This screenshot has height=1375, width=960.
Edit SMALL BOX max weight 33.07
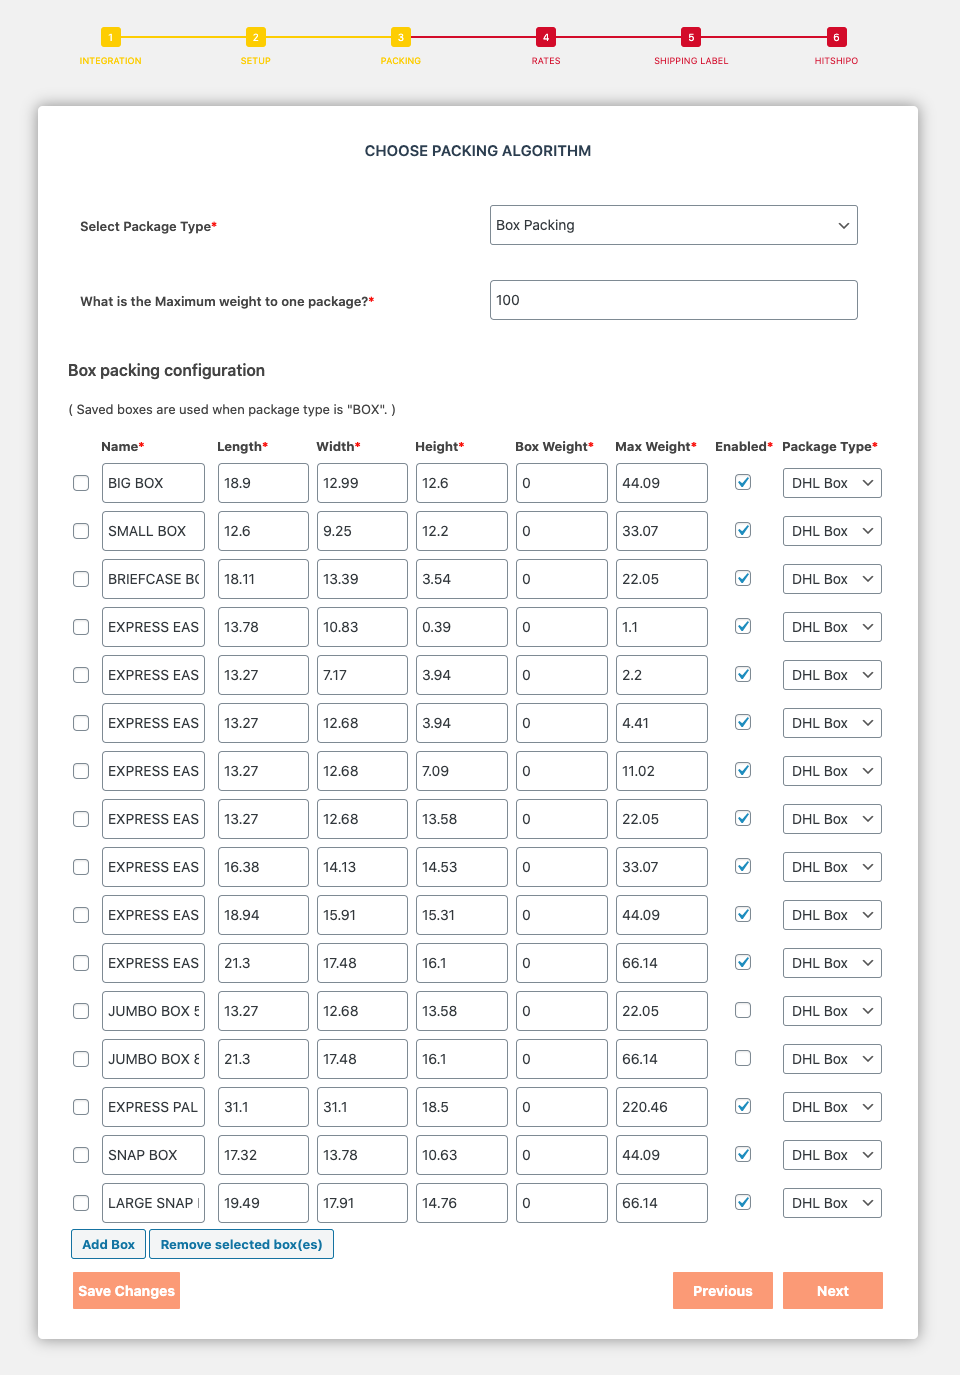click(x=662, y=531)
